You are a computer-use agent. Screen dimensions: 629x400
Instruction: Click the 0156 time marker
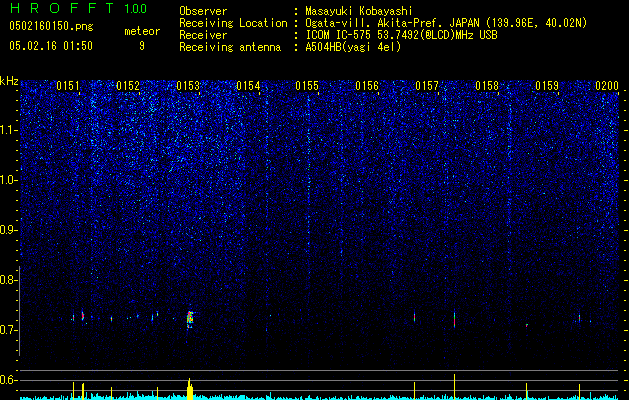pos(367,86)
